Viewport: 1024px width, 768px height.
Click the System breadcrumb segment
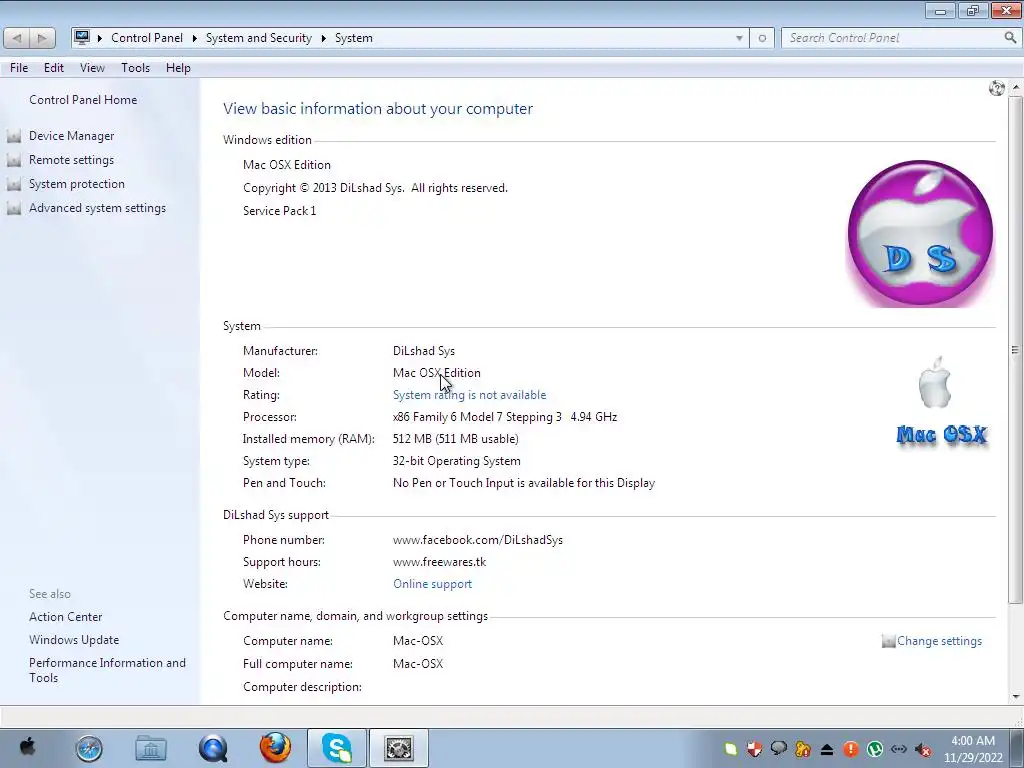pyautogui.click(x=354, y=38)
